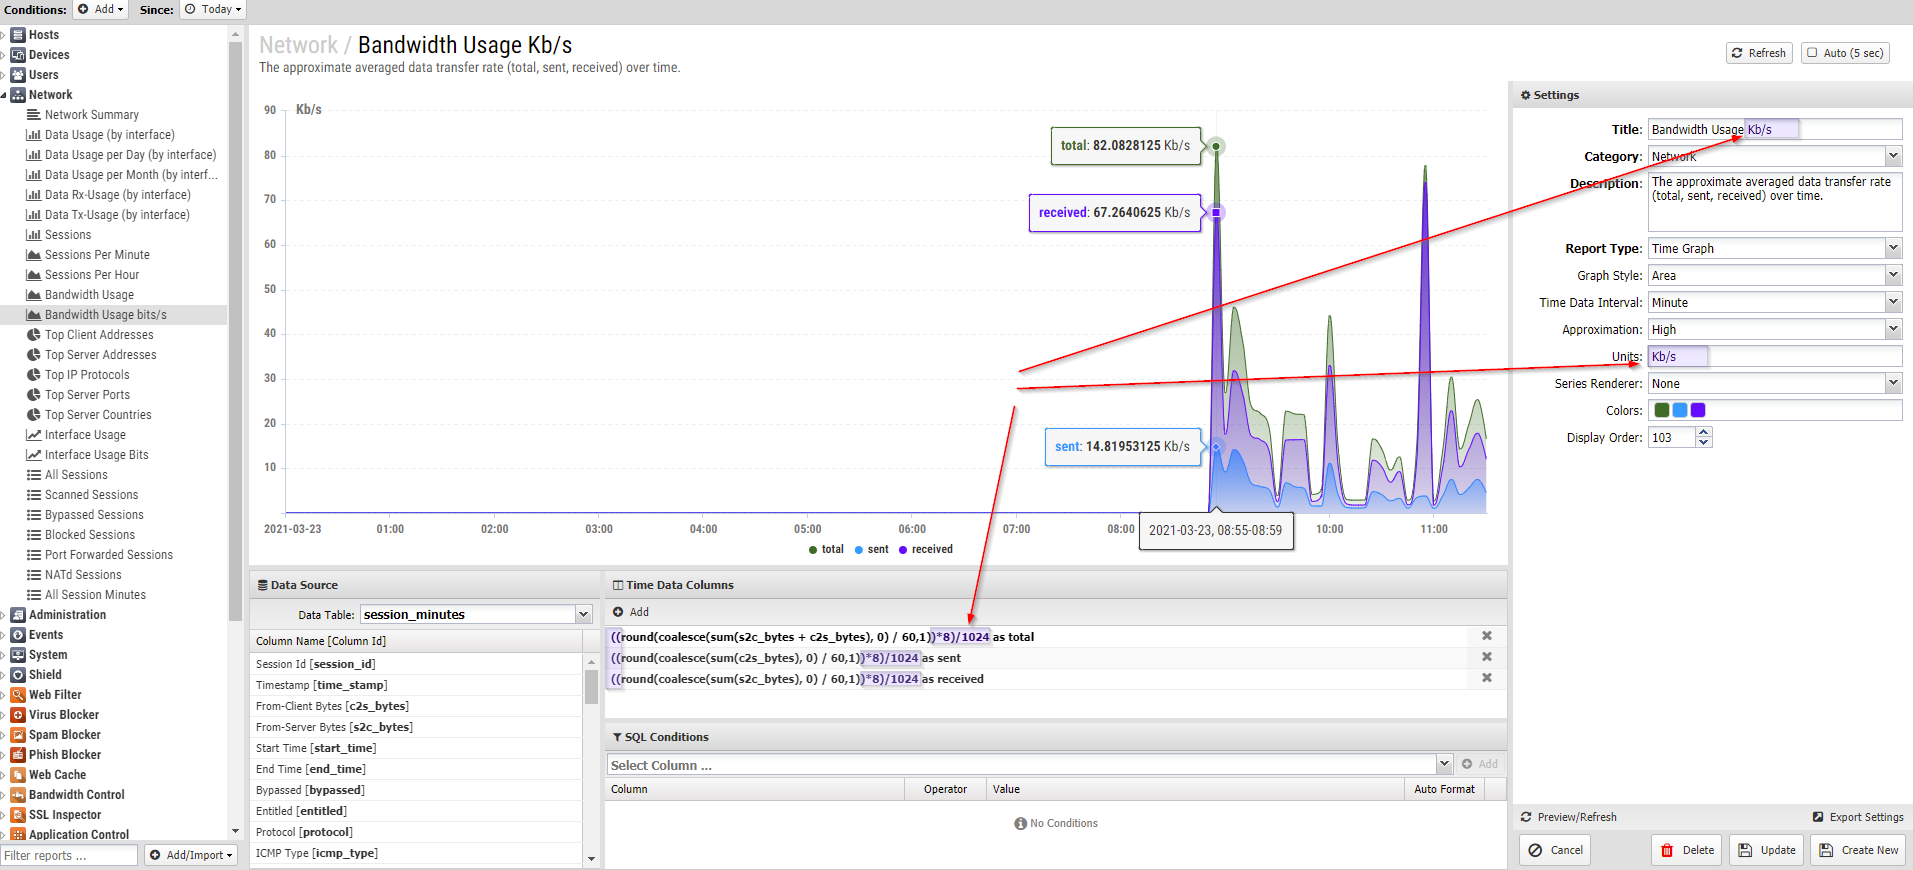Open the Graph Style dropdown

(x=1893, y=275)
